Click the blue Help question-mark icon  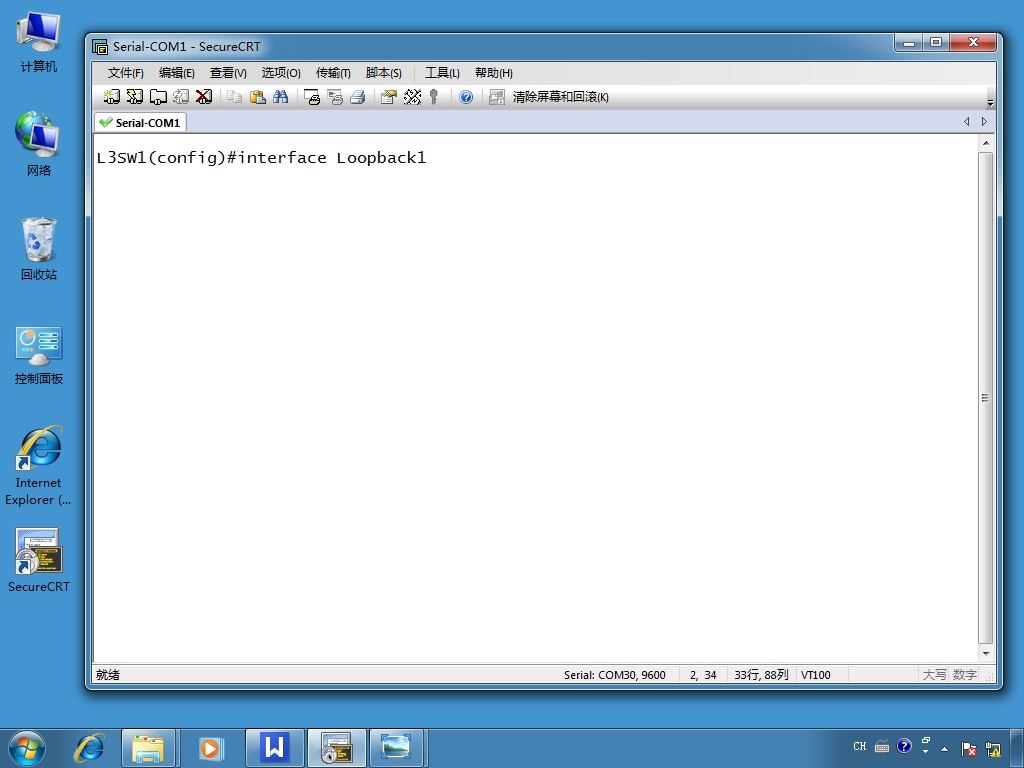coord(466,97)
